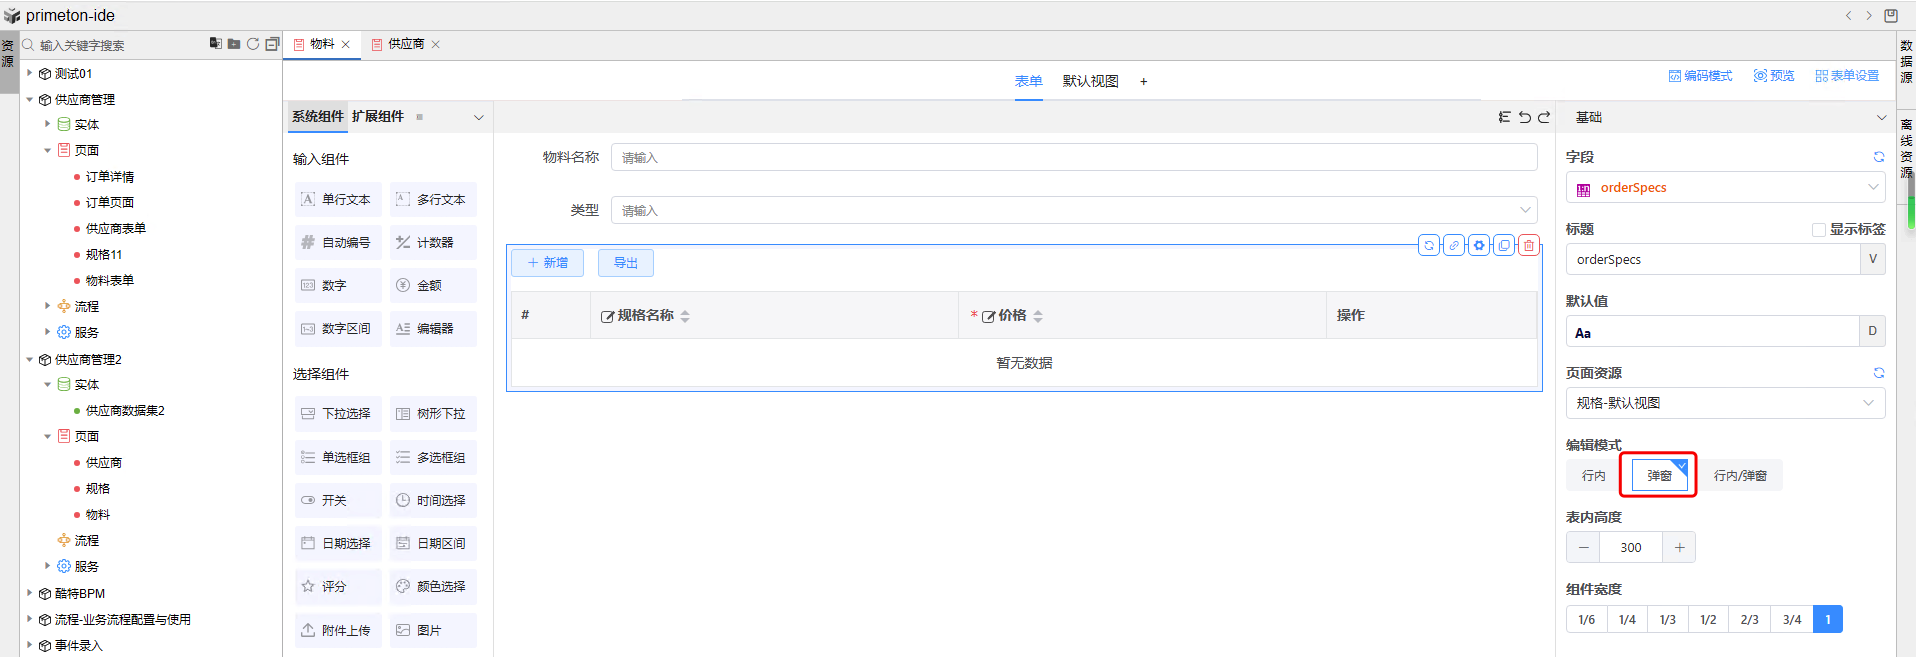Click the undo arrow in canvas toolbar
1916x657 pixels.
coord(1524,117)
